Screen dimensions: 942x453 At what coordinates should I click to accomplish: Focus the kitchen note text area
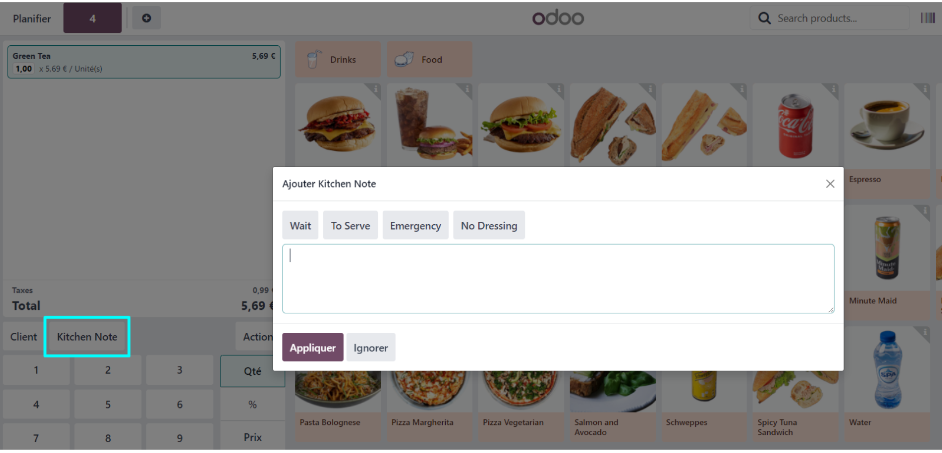pos(558,279)
